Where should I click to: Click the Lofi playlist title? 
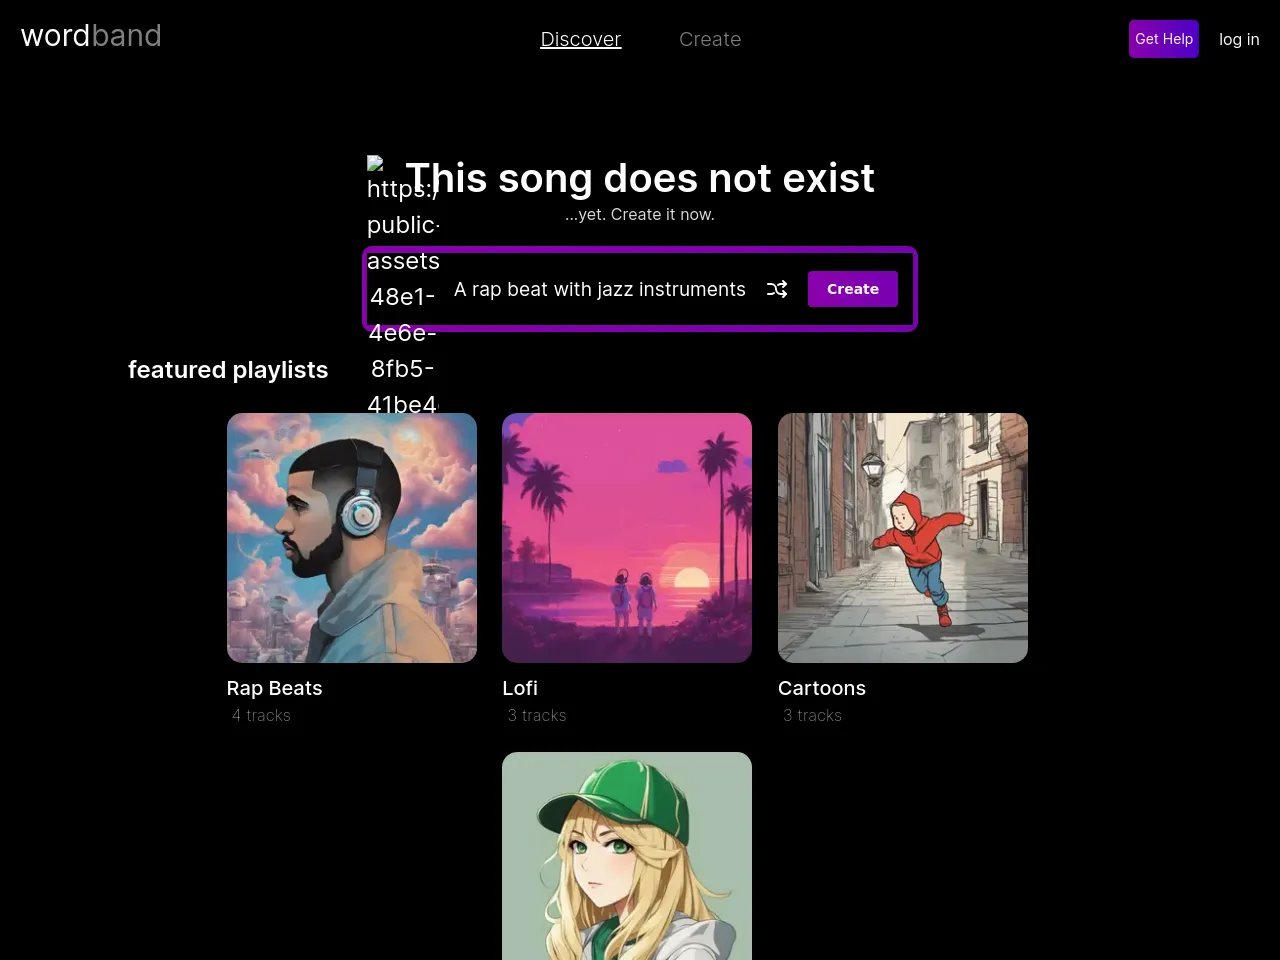pos(520,688)
